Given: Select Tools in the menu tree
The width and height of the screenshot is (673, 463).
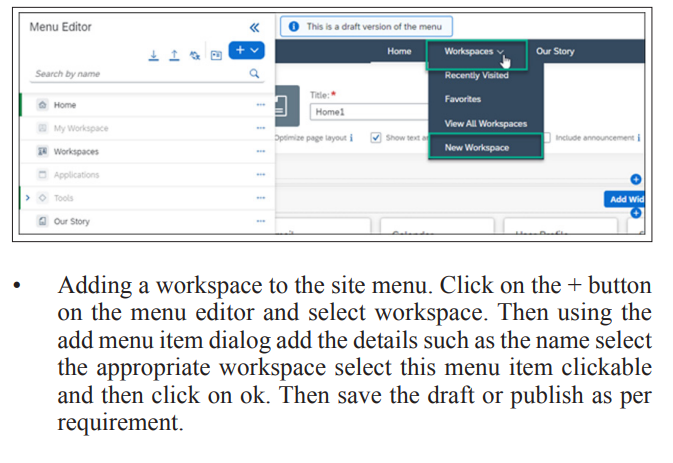Looking at the screenshot, I should tap(147, 198).
